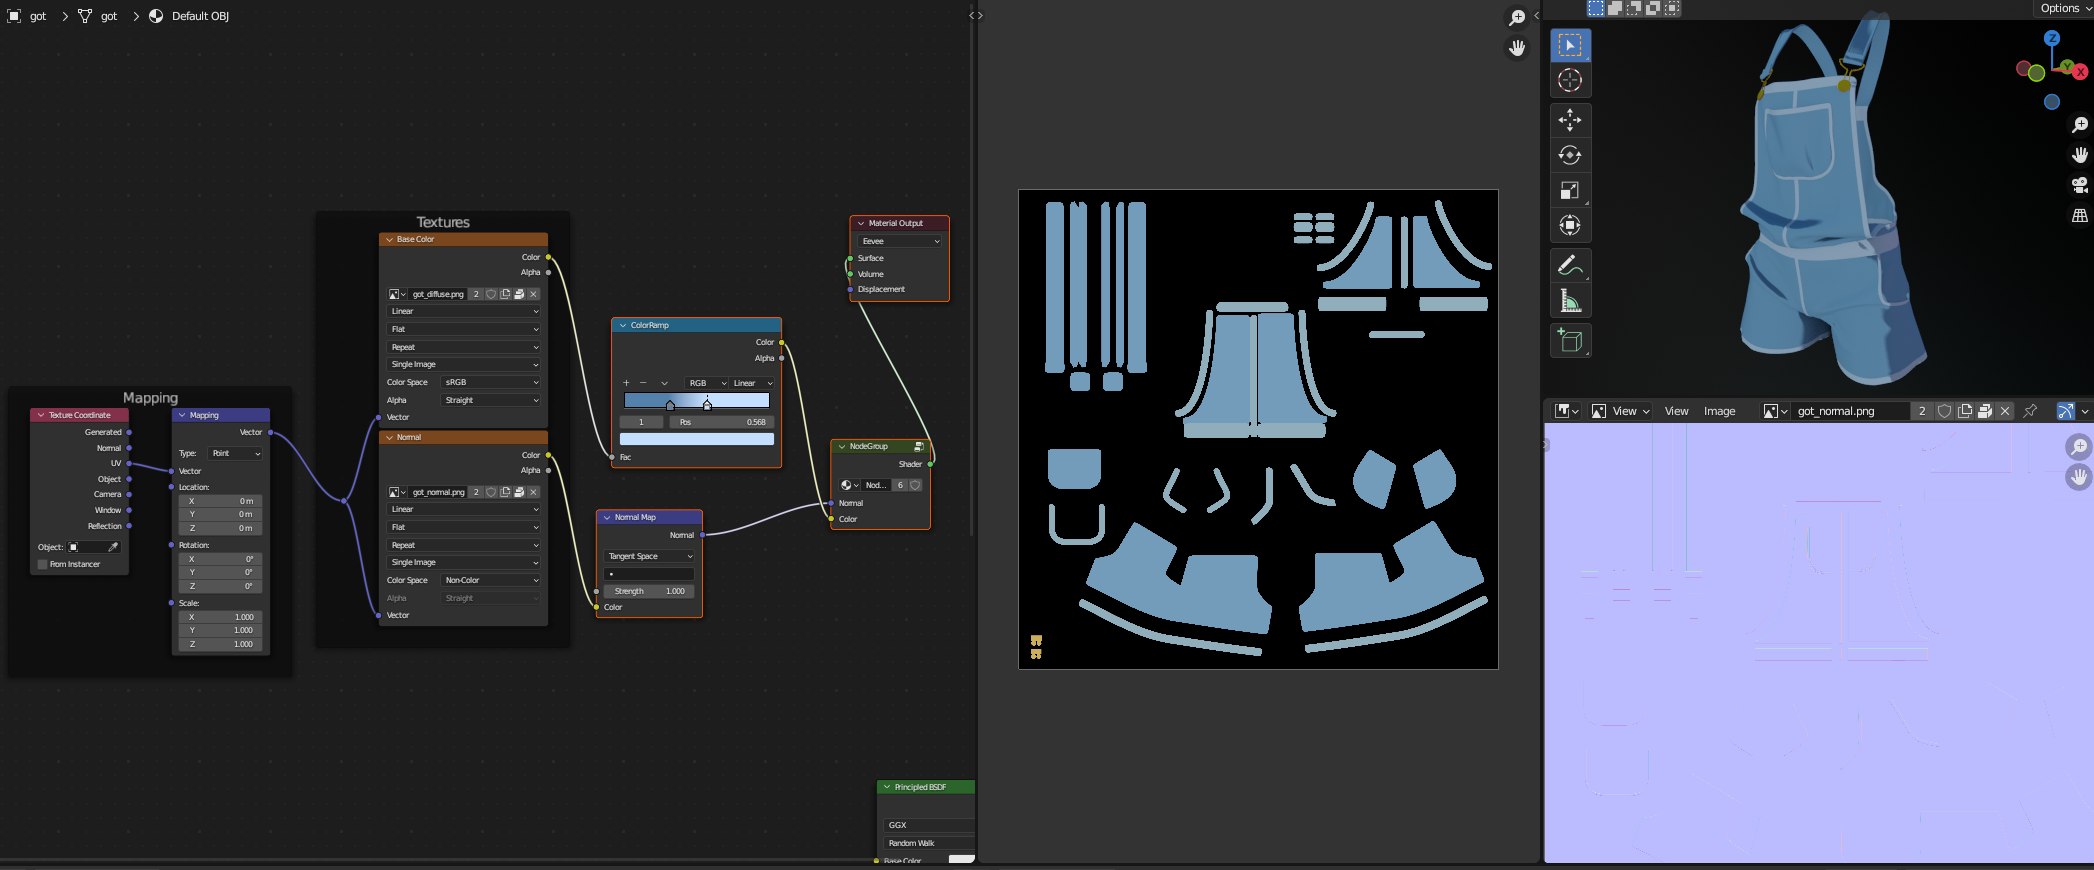Pick the Scale tool in the viewport toolbar
This screenshot has height=870, width=2094.
[1570, 190]
